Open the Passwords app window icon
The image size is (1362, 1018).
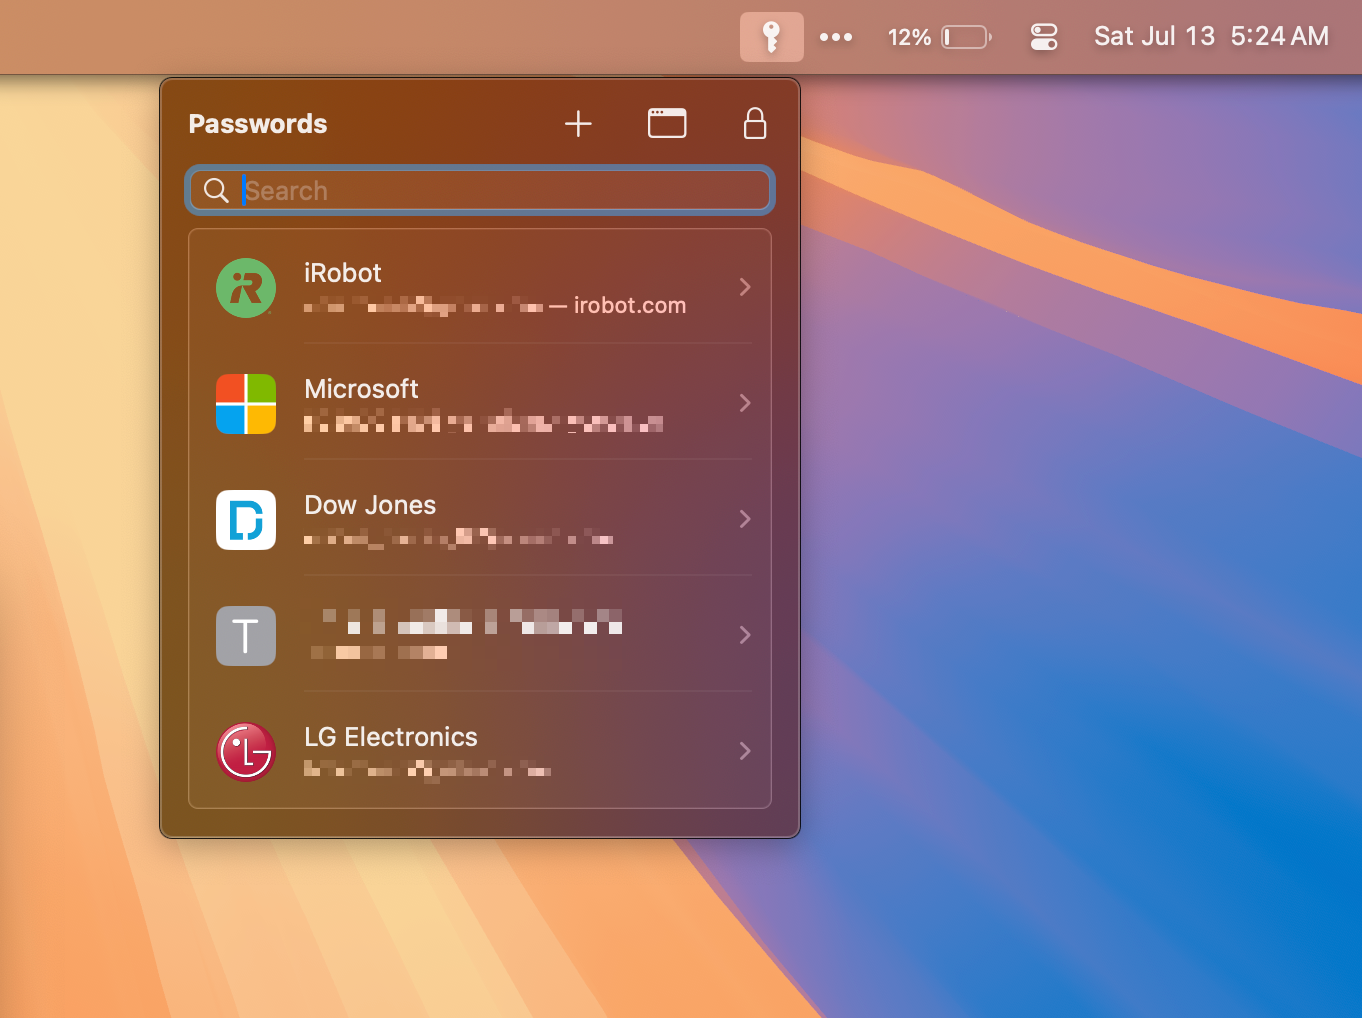click(x=667, y=123)
